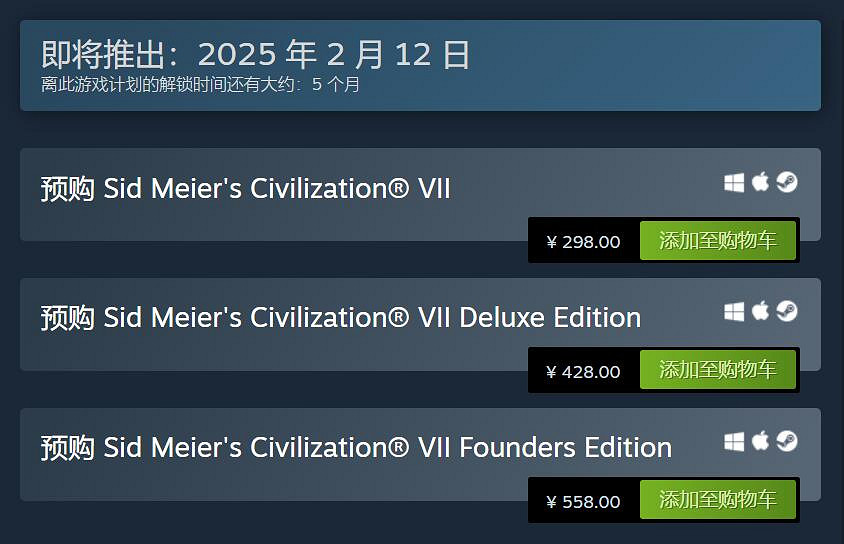Click the Civilization VII Deluxe Edition title
The height and width of the screenshot is (544, 844).
tap(340, 318)
